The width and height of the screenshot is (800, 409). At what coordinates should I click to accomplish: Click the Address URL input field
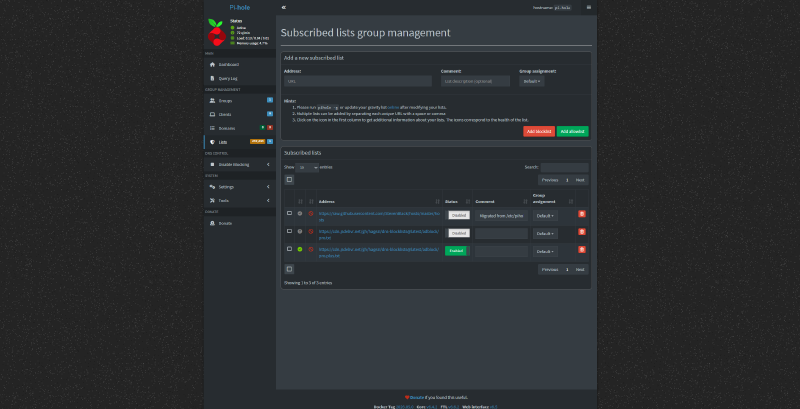pyautogui.click(x=358, y=81)
